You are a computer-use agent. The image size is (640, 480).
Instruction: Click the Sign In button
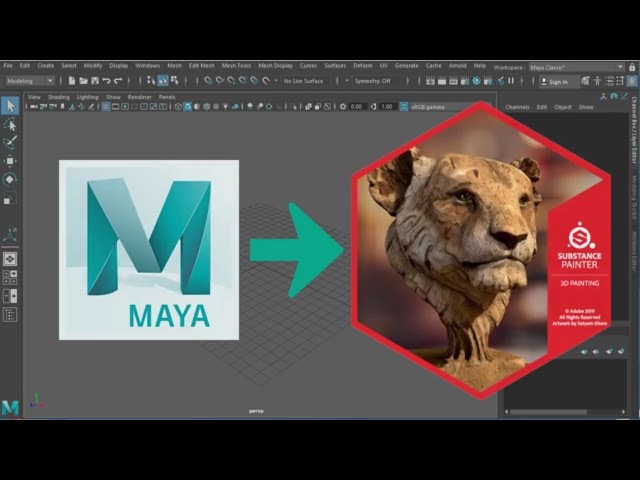[x=559, y=82]
